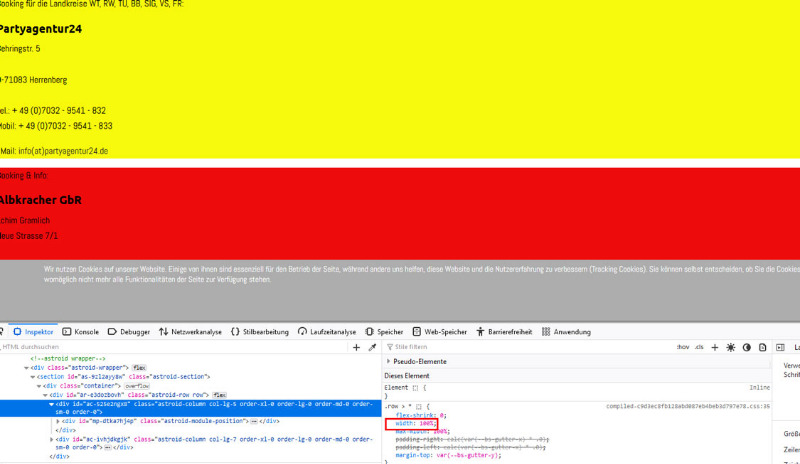800x464 pixels.
Task: Switch to the Netzwerkanalyse tab
Action: click(190, 332)
